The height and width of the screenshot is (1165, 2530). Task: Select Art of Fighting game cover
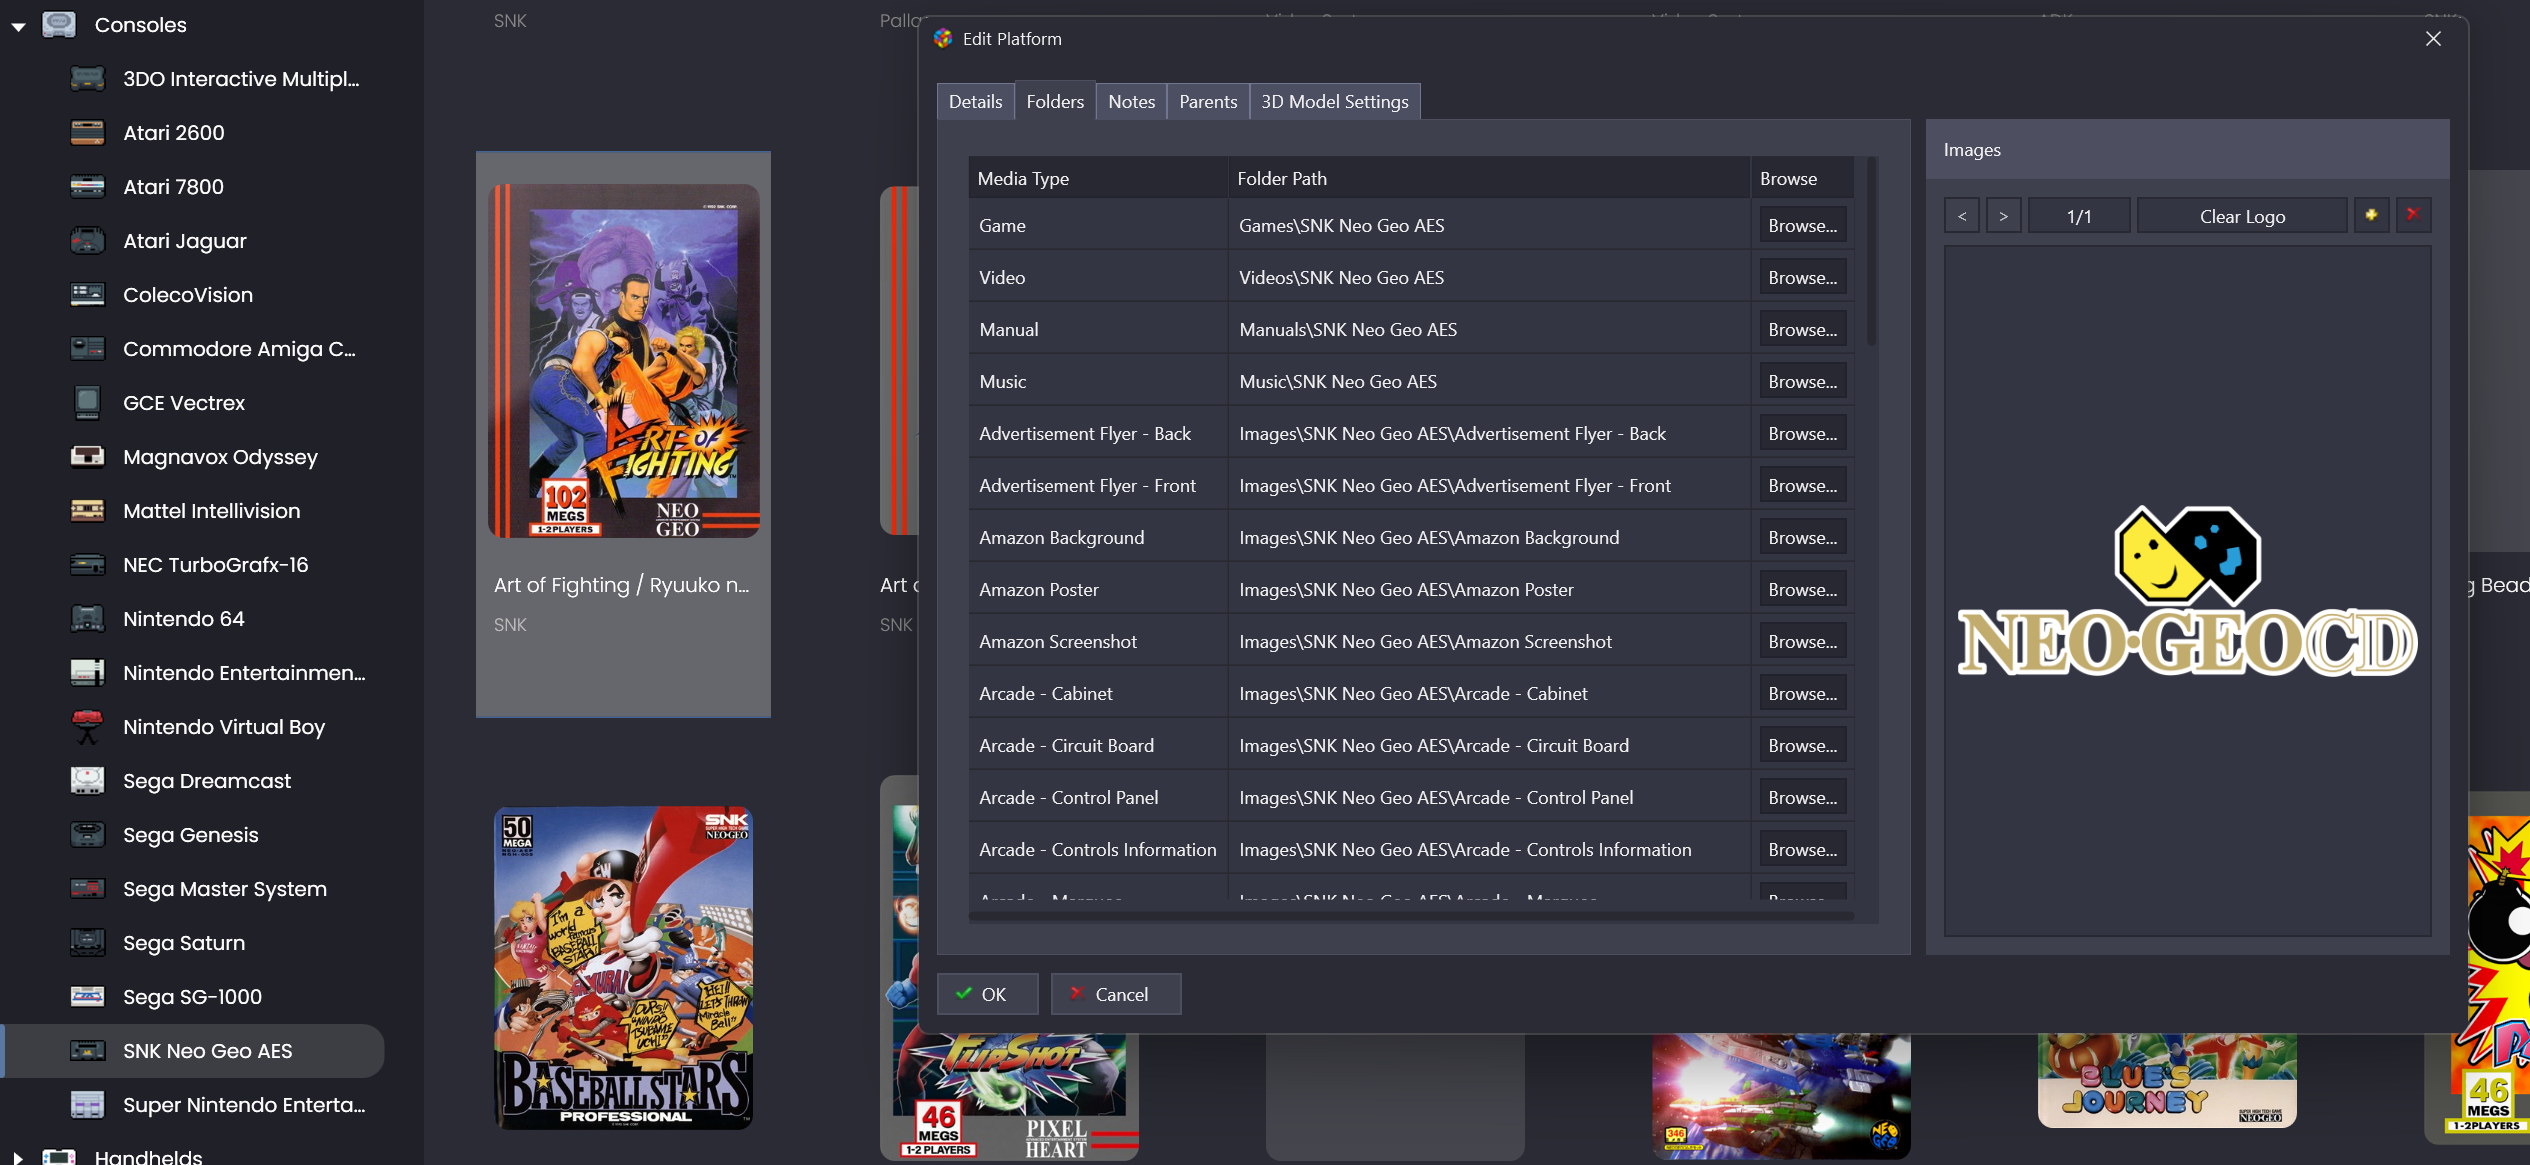point(624,361)
